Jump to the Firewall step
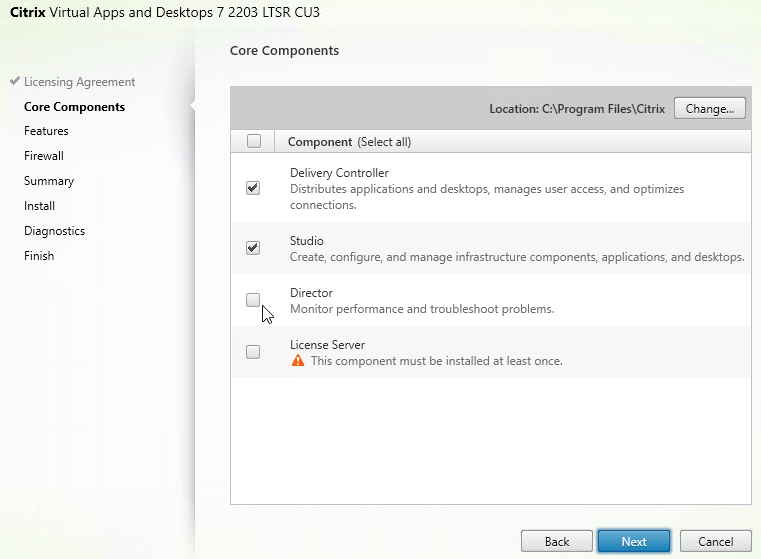This screenshot has height=559, width=761. (44, 156)
